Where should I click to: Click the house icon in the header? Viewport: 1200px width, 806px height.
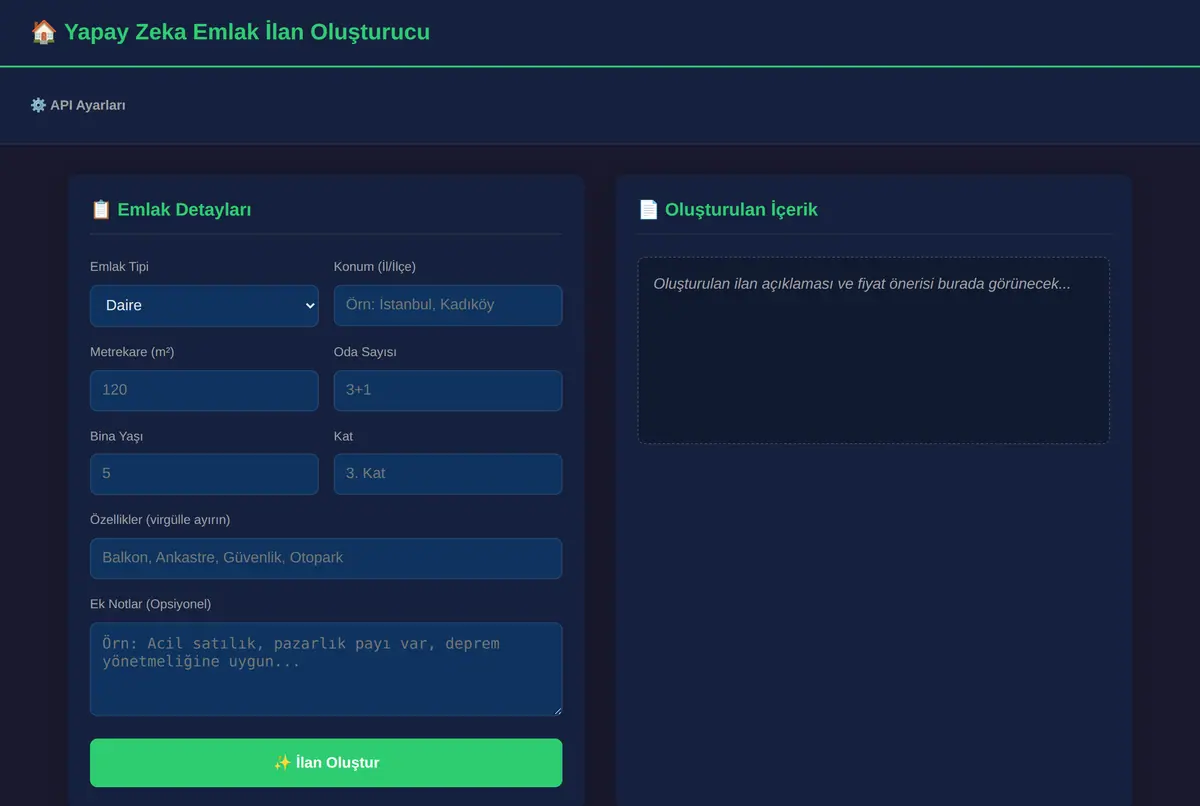click(43, 32)
